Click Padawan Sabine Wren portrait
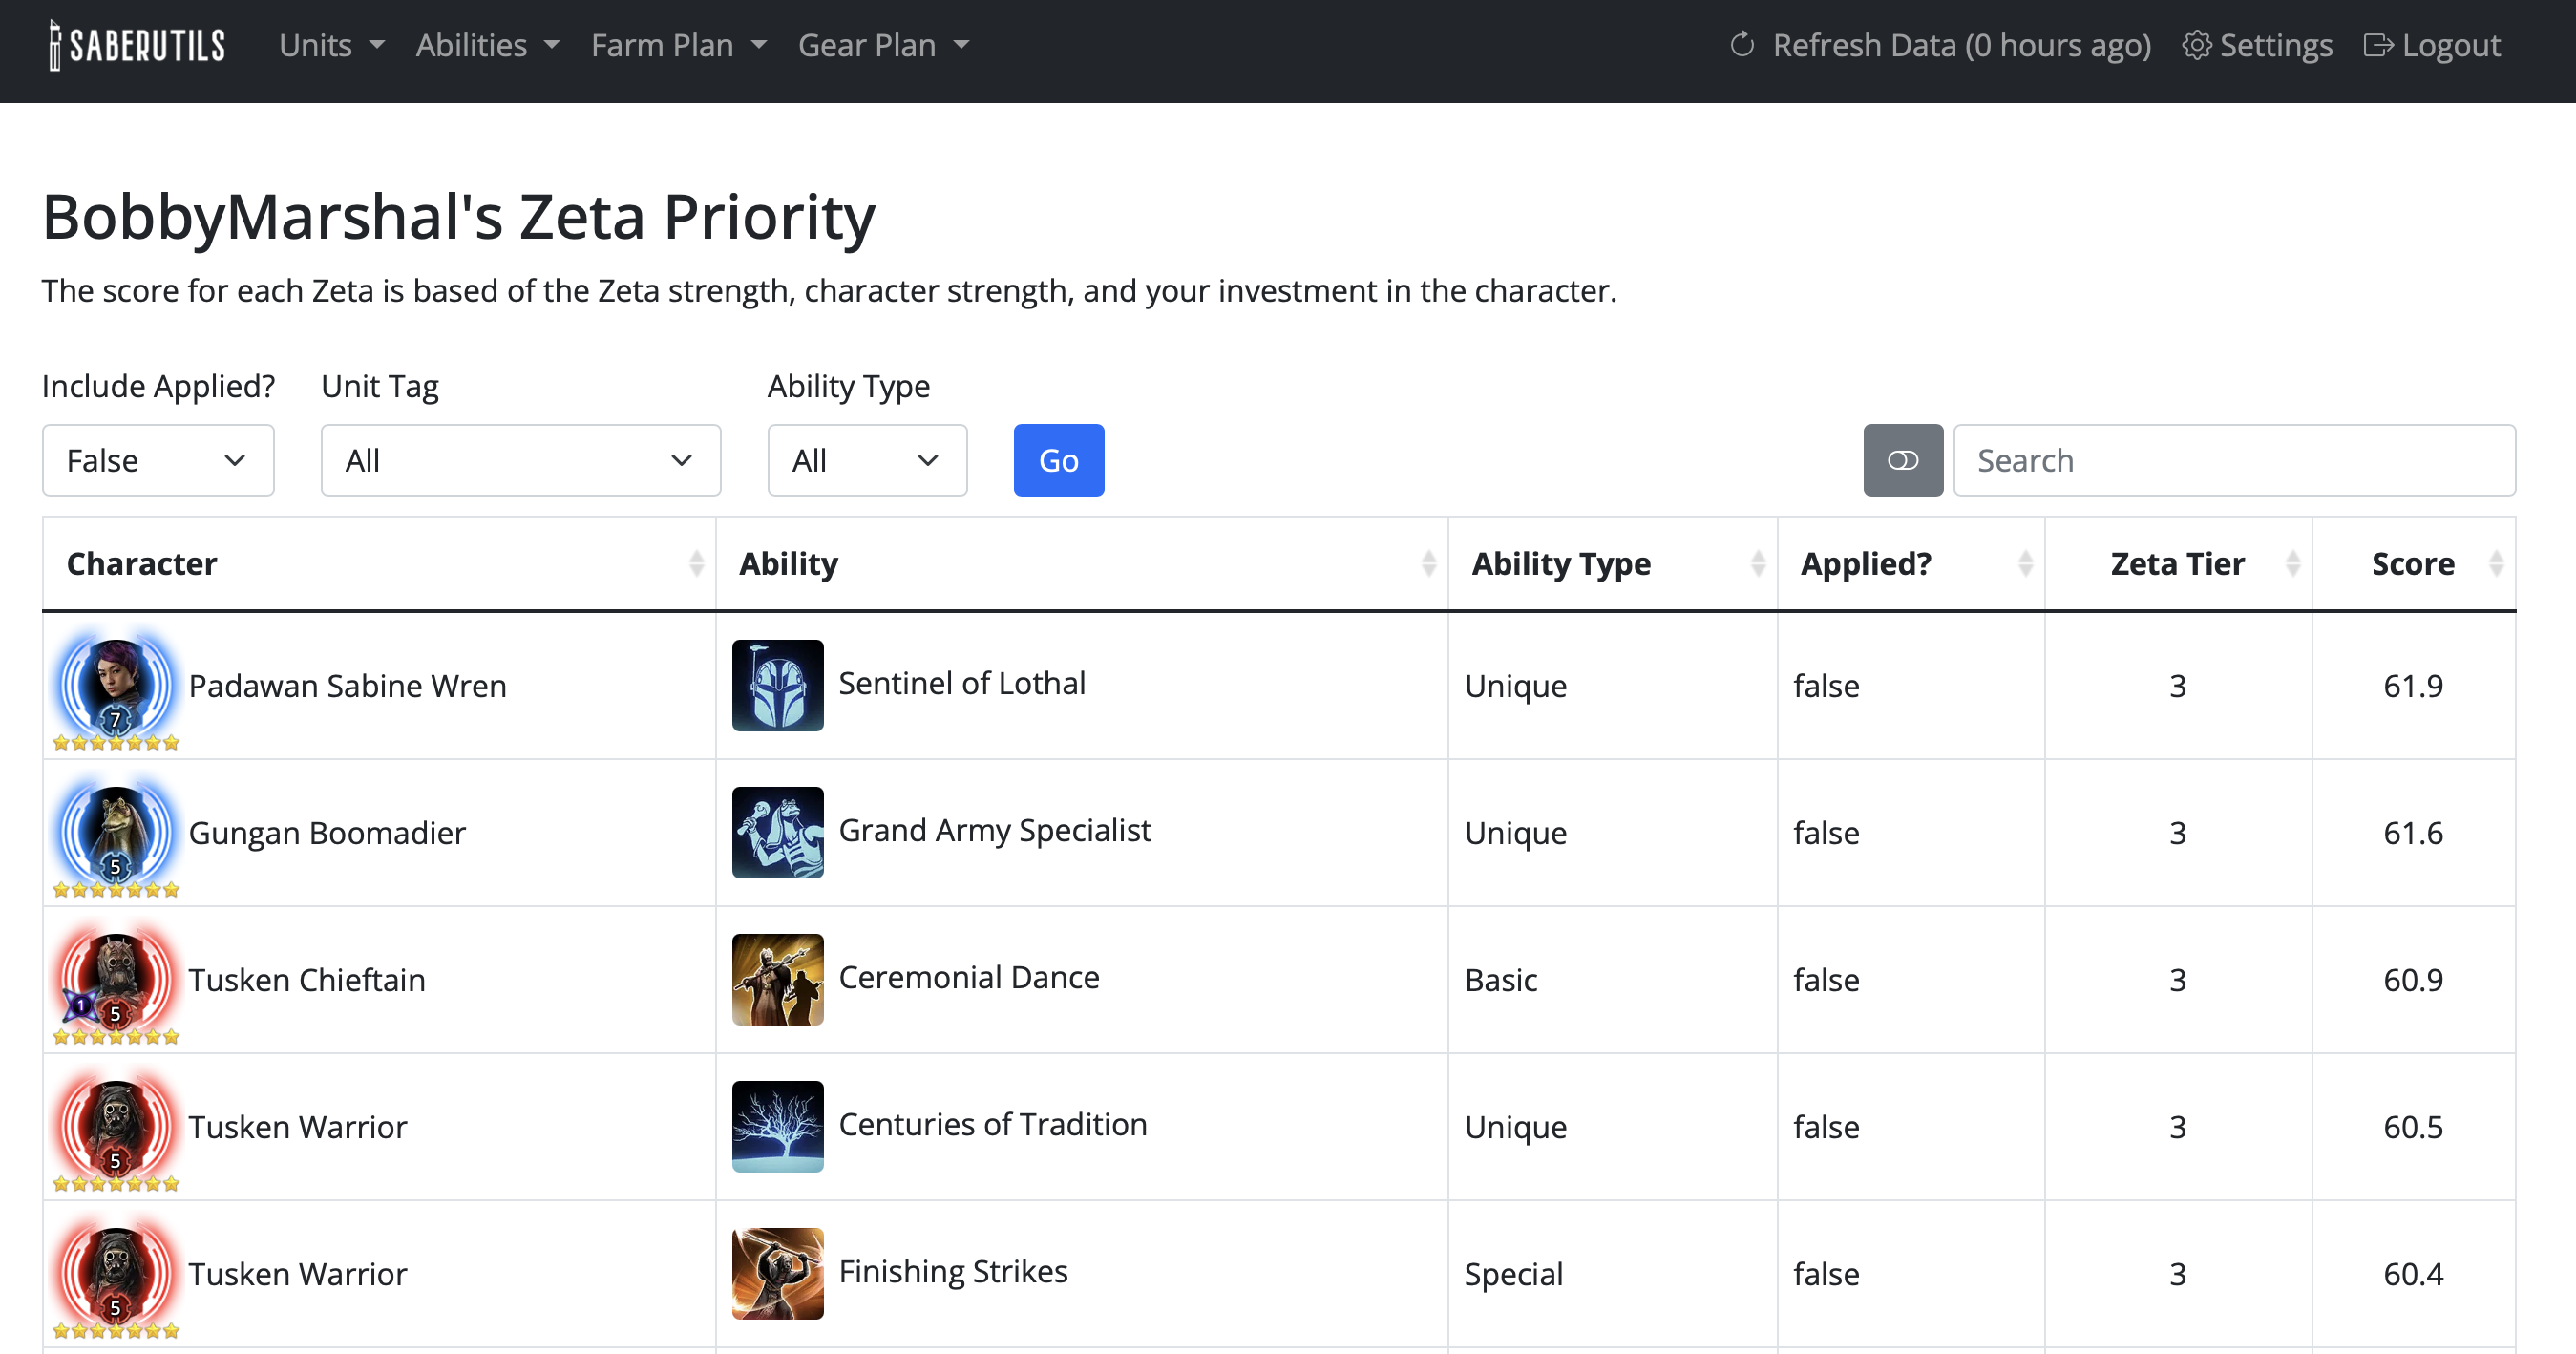The width and height of the screenshot is (2576, 1354). pos(116,689)
